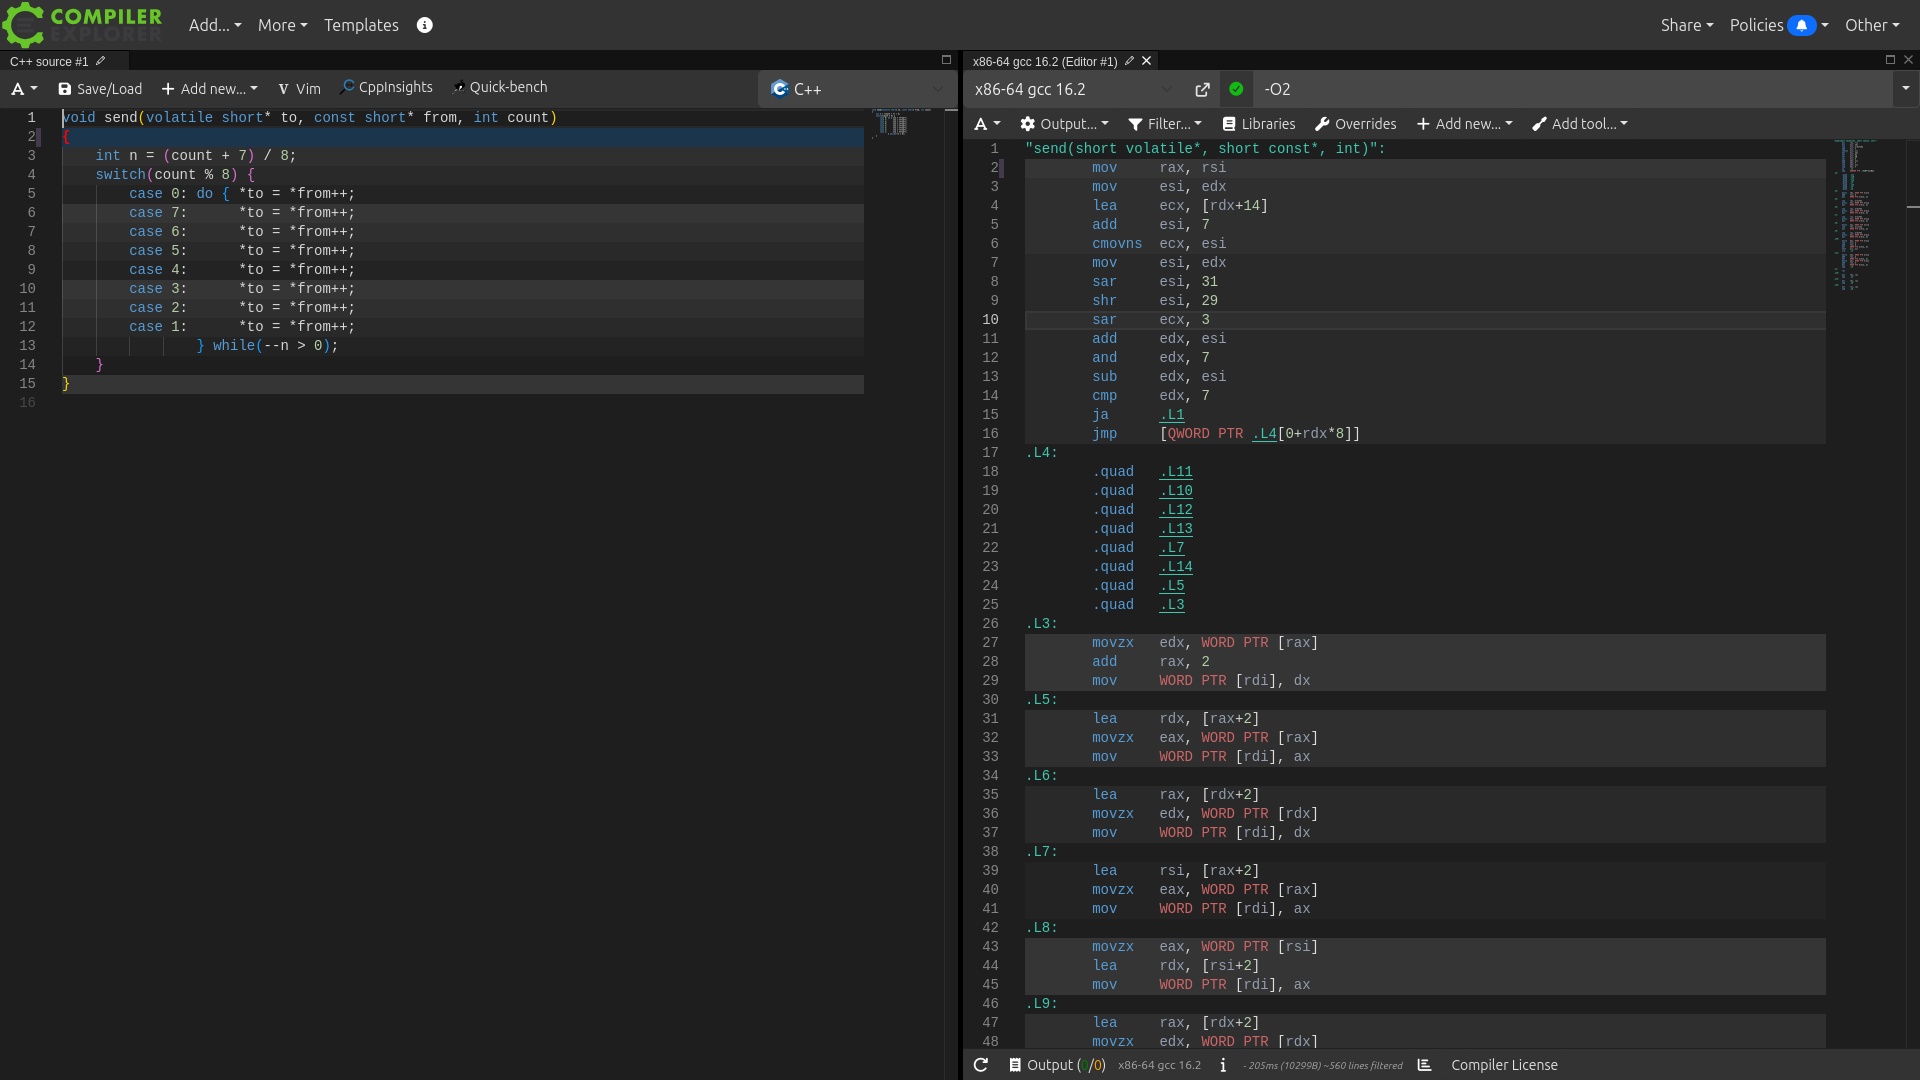Toggle Vim mode in editor

(x=299, y=89)
